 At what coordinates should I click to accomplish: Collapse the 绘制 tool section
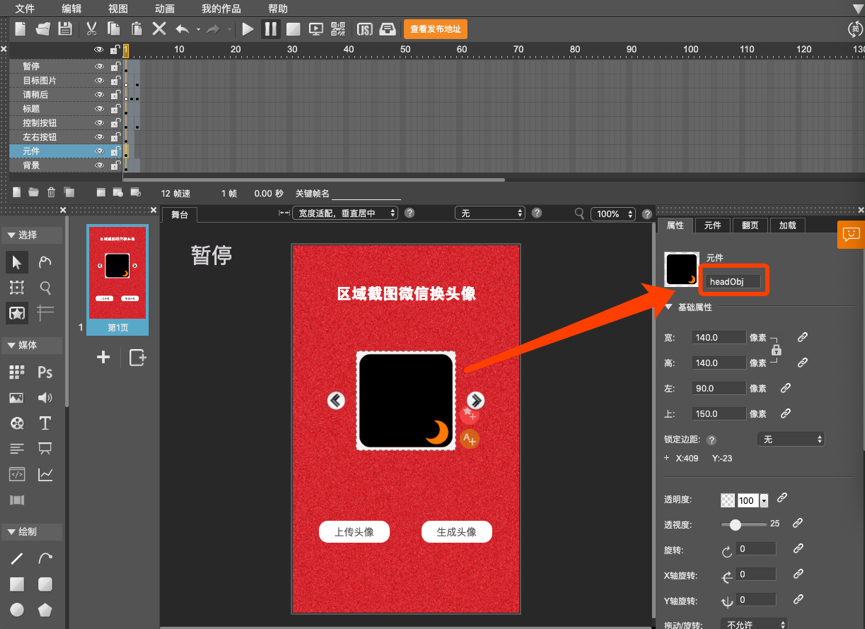(11, 532)
